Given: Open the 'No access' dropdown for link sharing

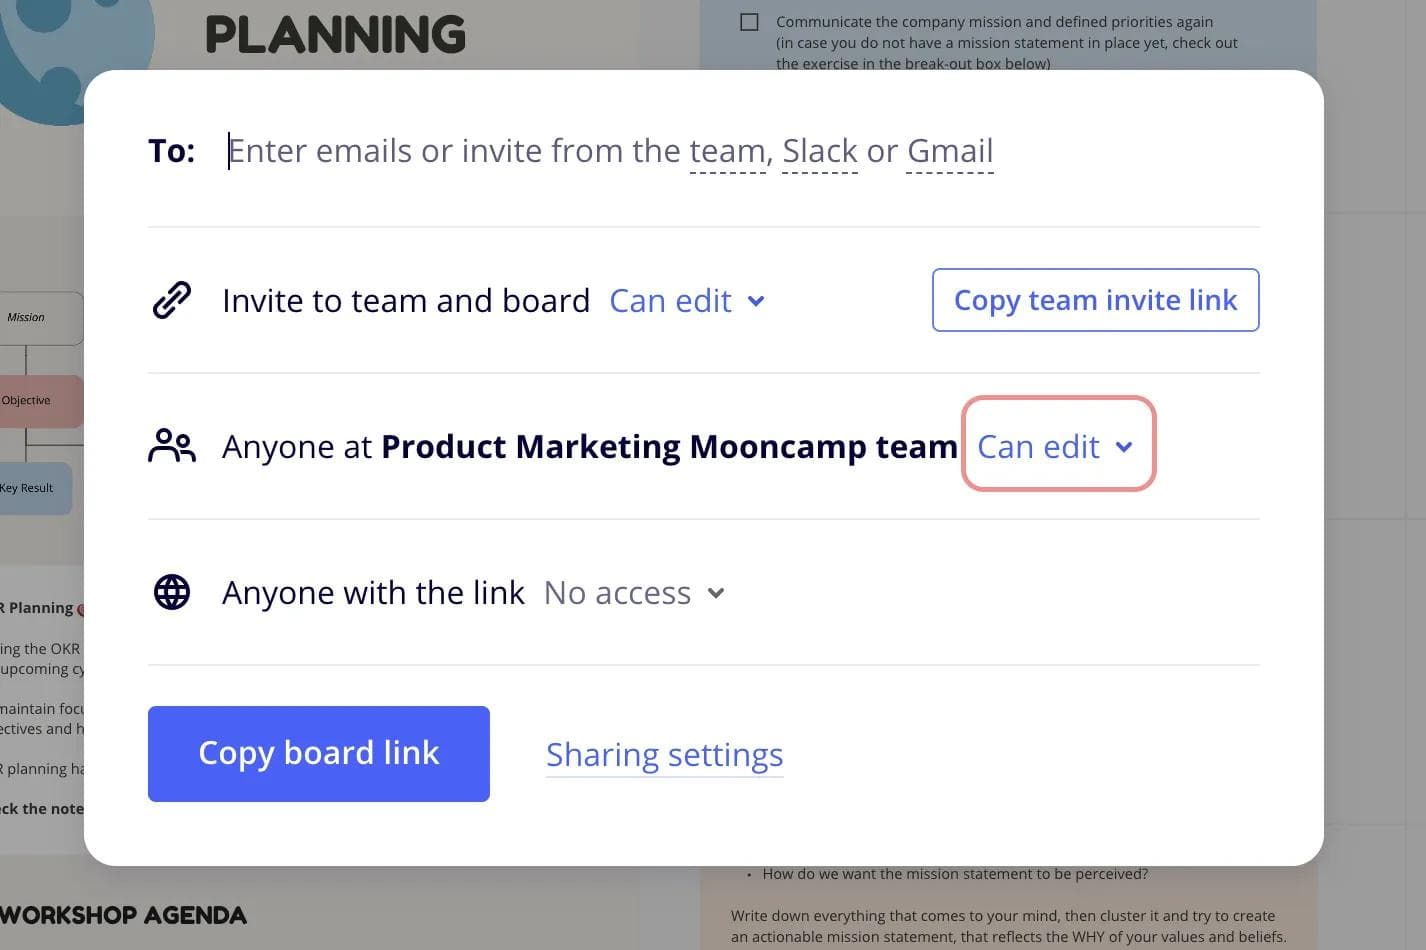Looking at the screenshot, I should (633, 592).
